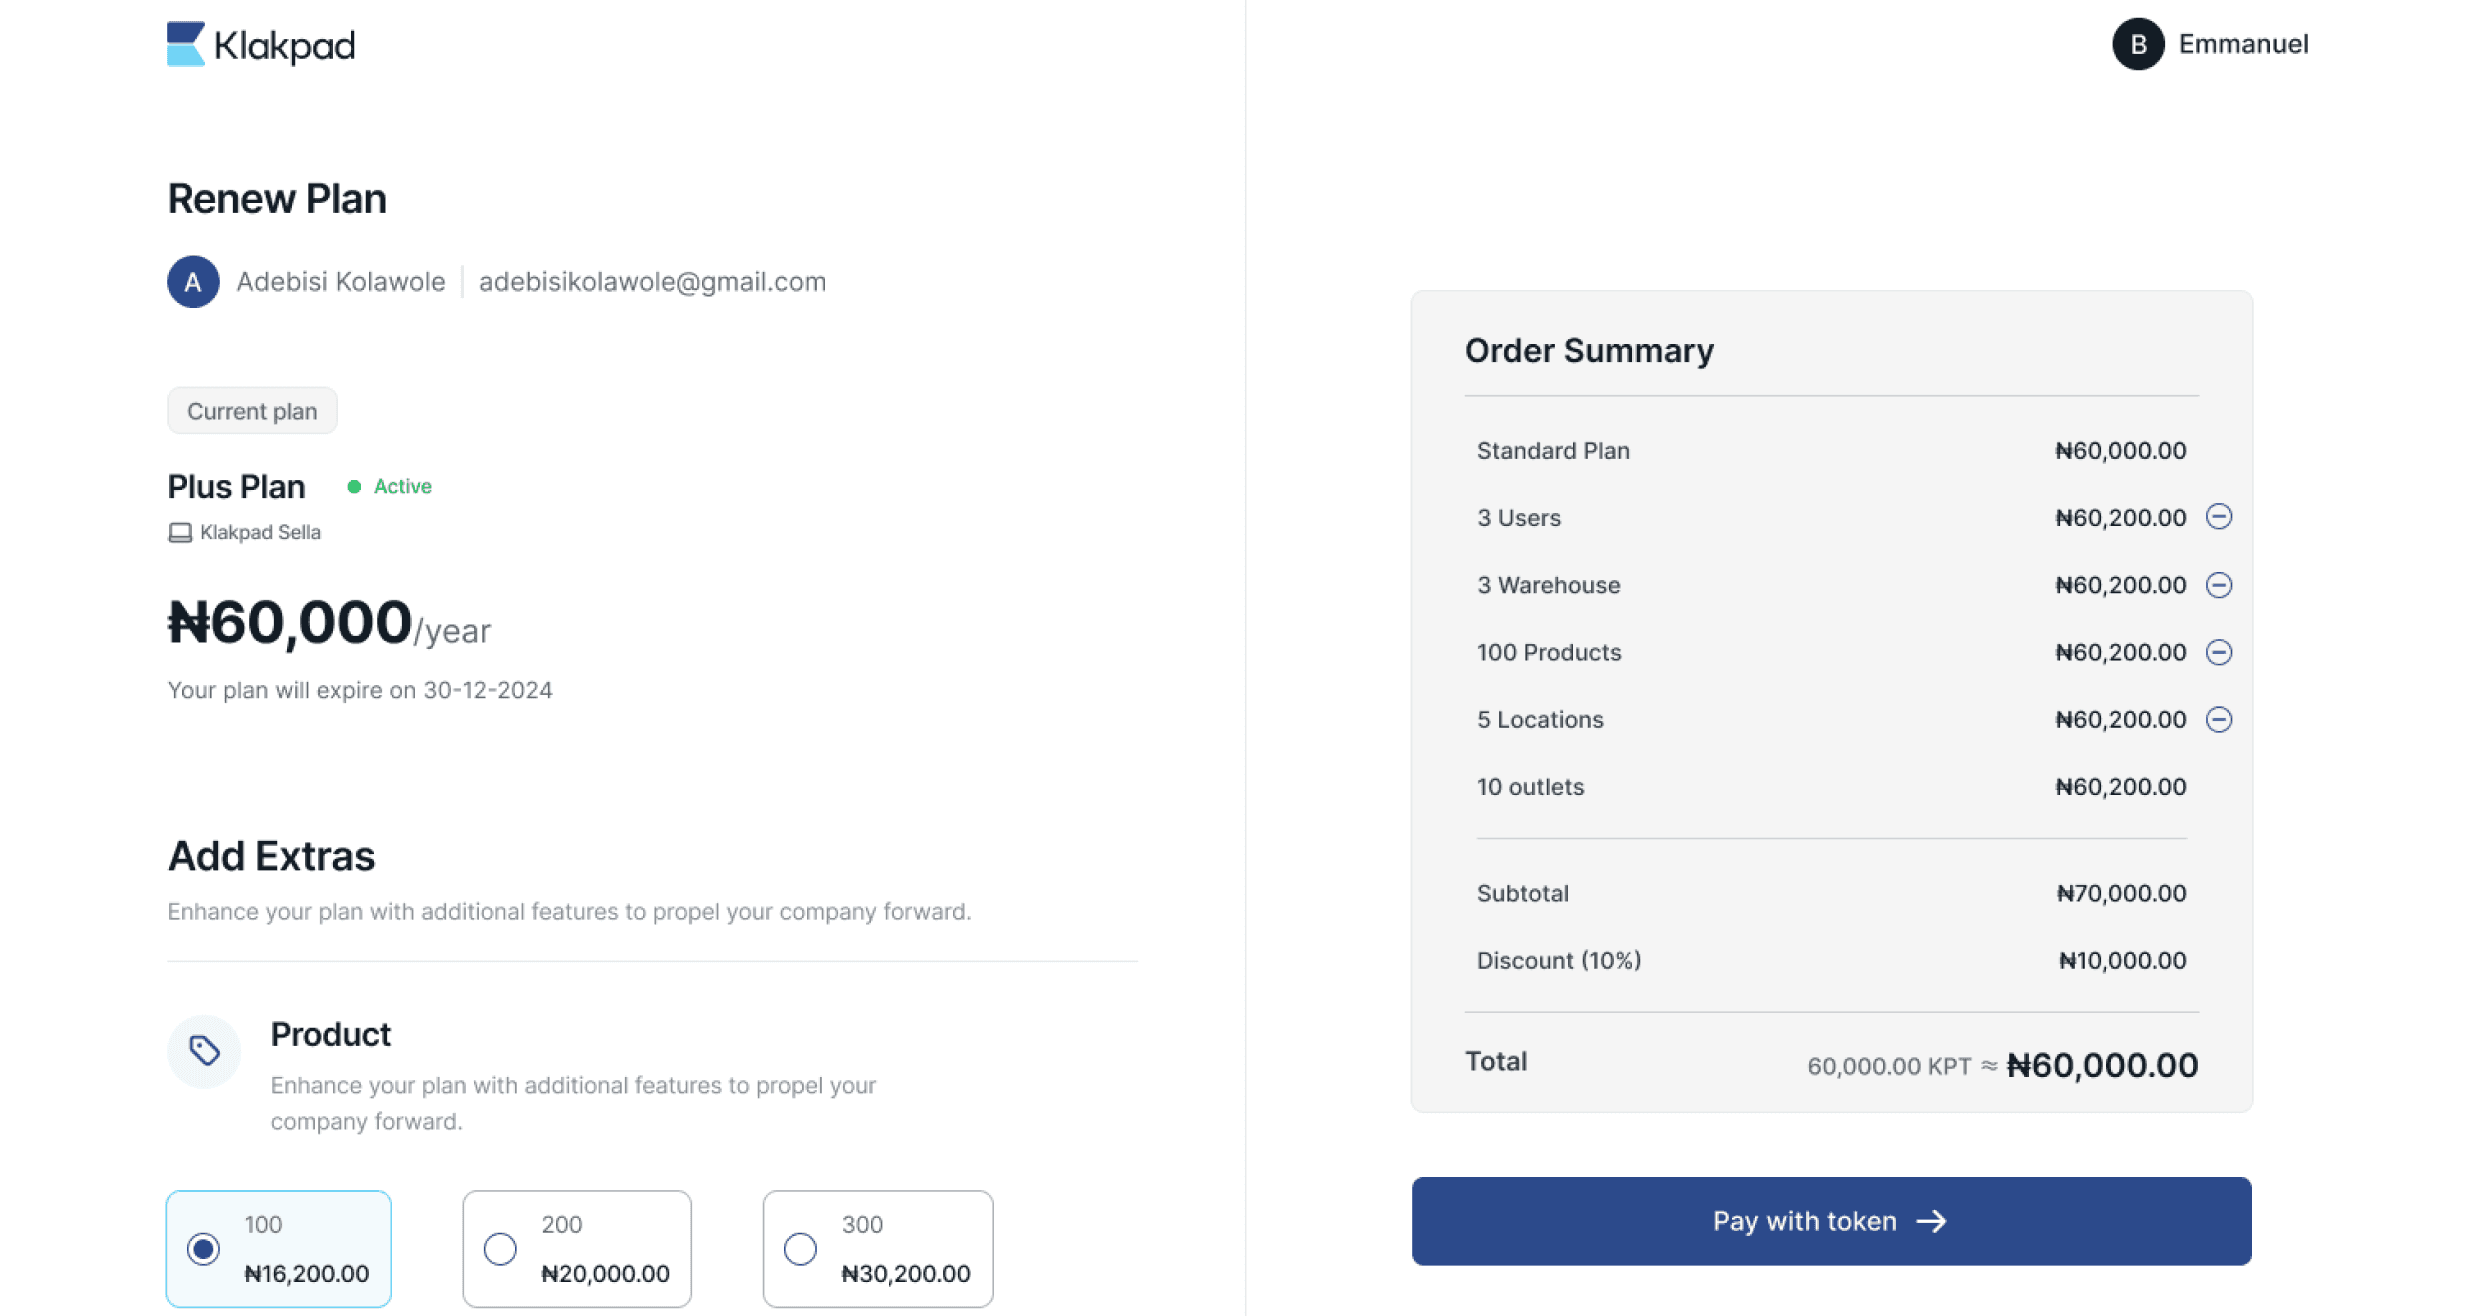The width and height of the screenshot is (2480, 1316).
Task: Click the adebisikolawole@gmail.com email text
Action: point(652,282)
